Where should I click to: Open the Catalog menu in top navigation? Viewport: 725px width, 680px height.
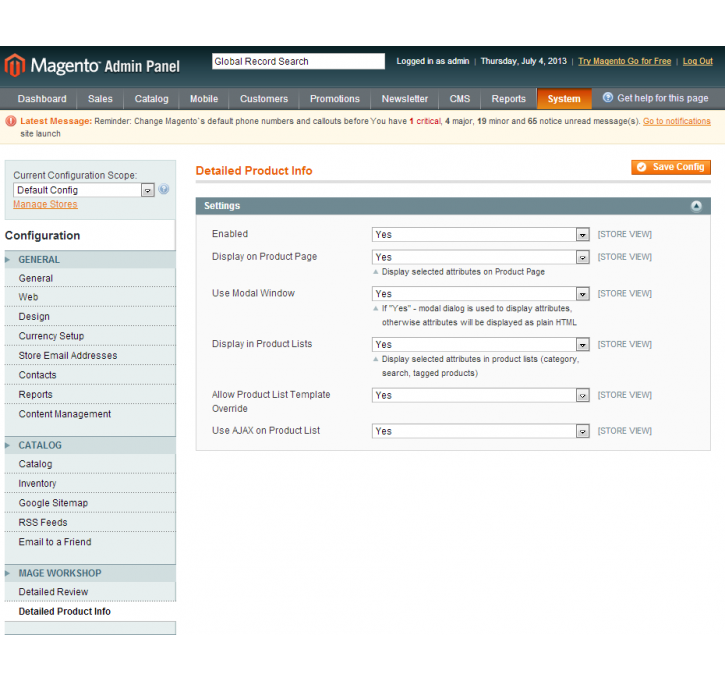pyautogui.click(x=152, y=99)
